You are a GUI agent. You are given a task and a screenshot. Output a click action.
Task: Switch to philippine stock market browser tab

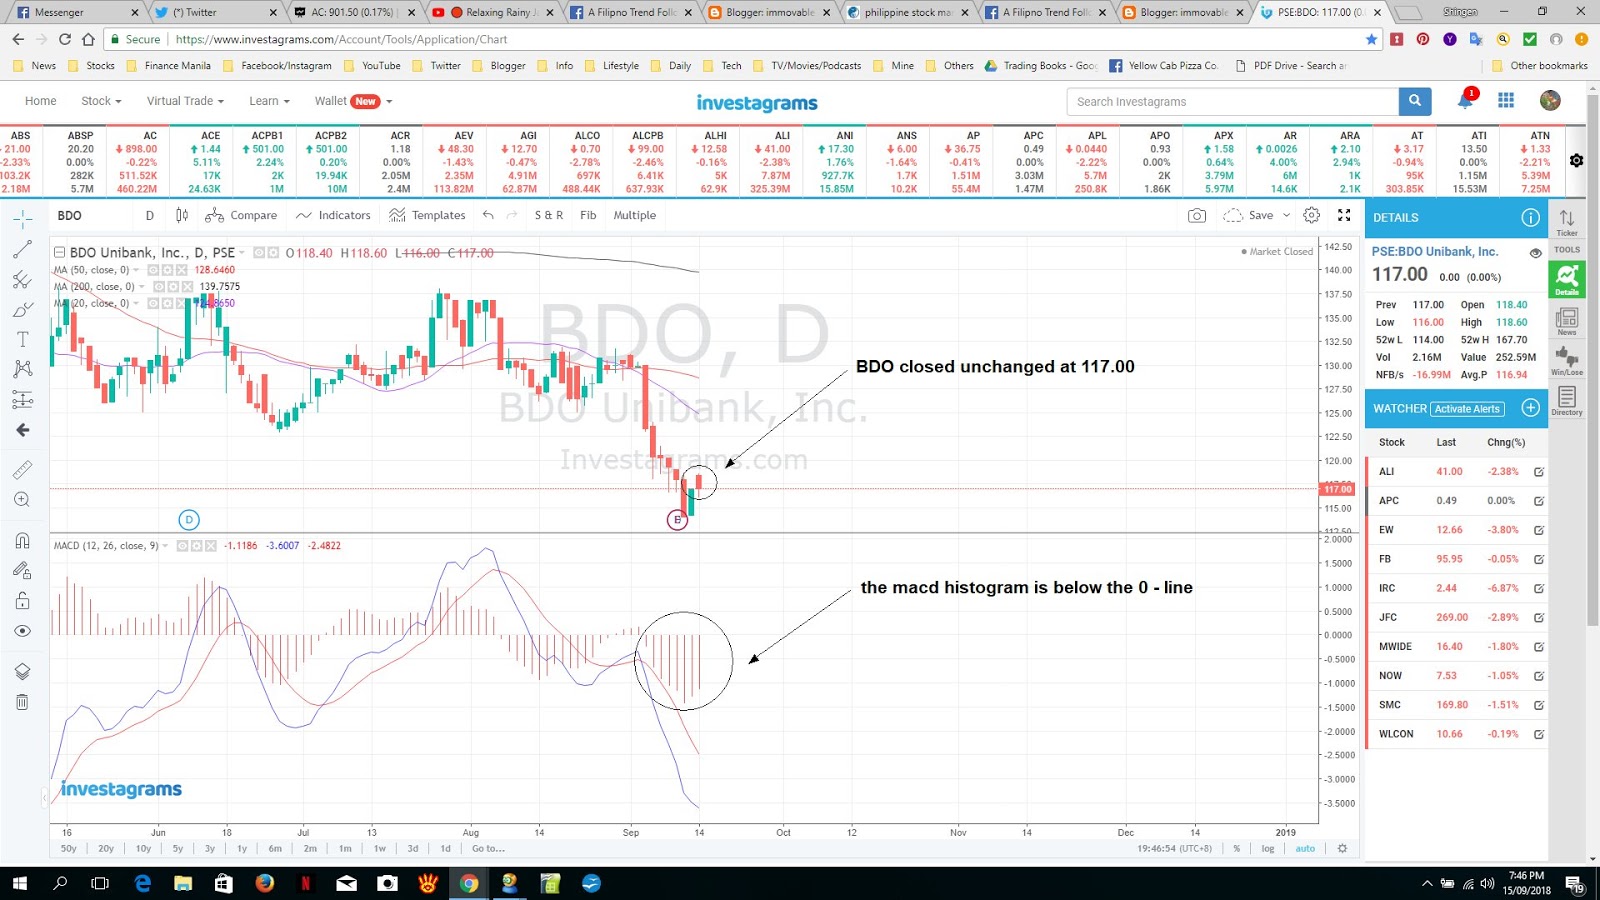(x=908, y=13)
